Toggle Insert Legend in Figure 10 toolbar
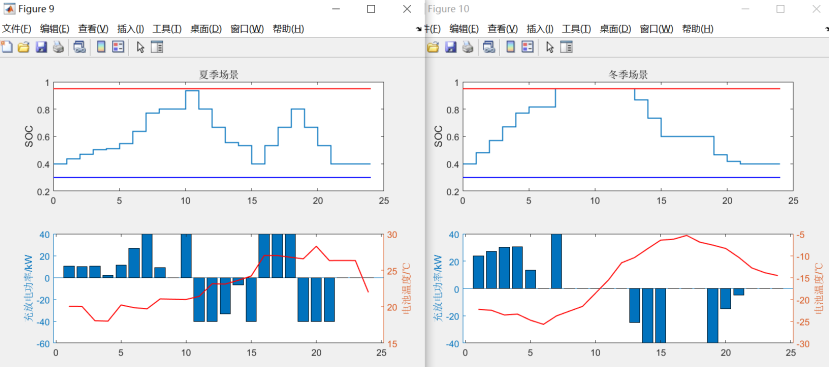 527,47
